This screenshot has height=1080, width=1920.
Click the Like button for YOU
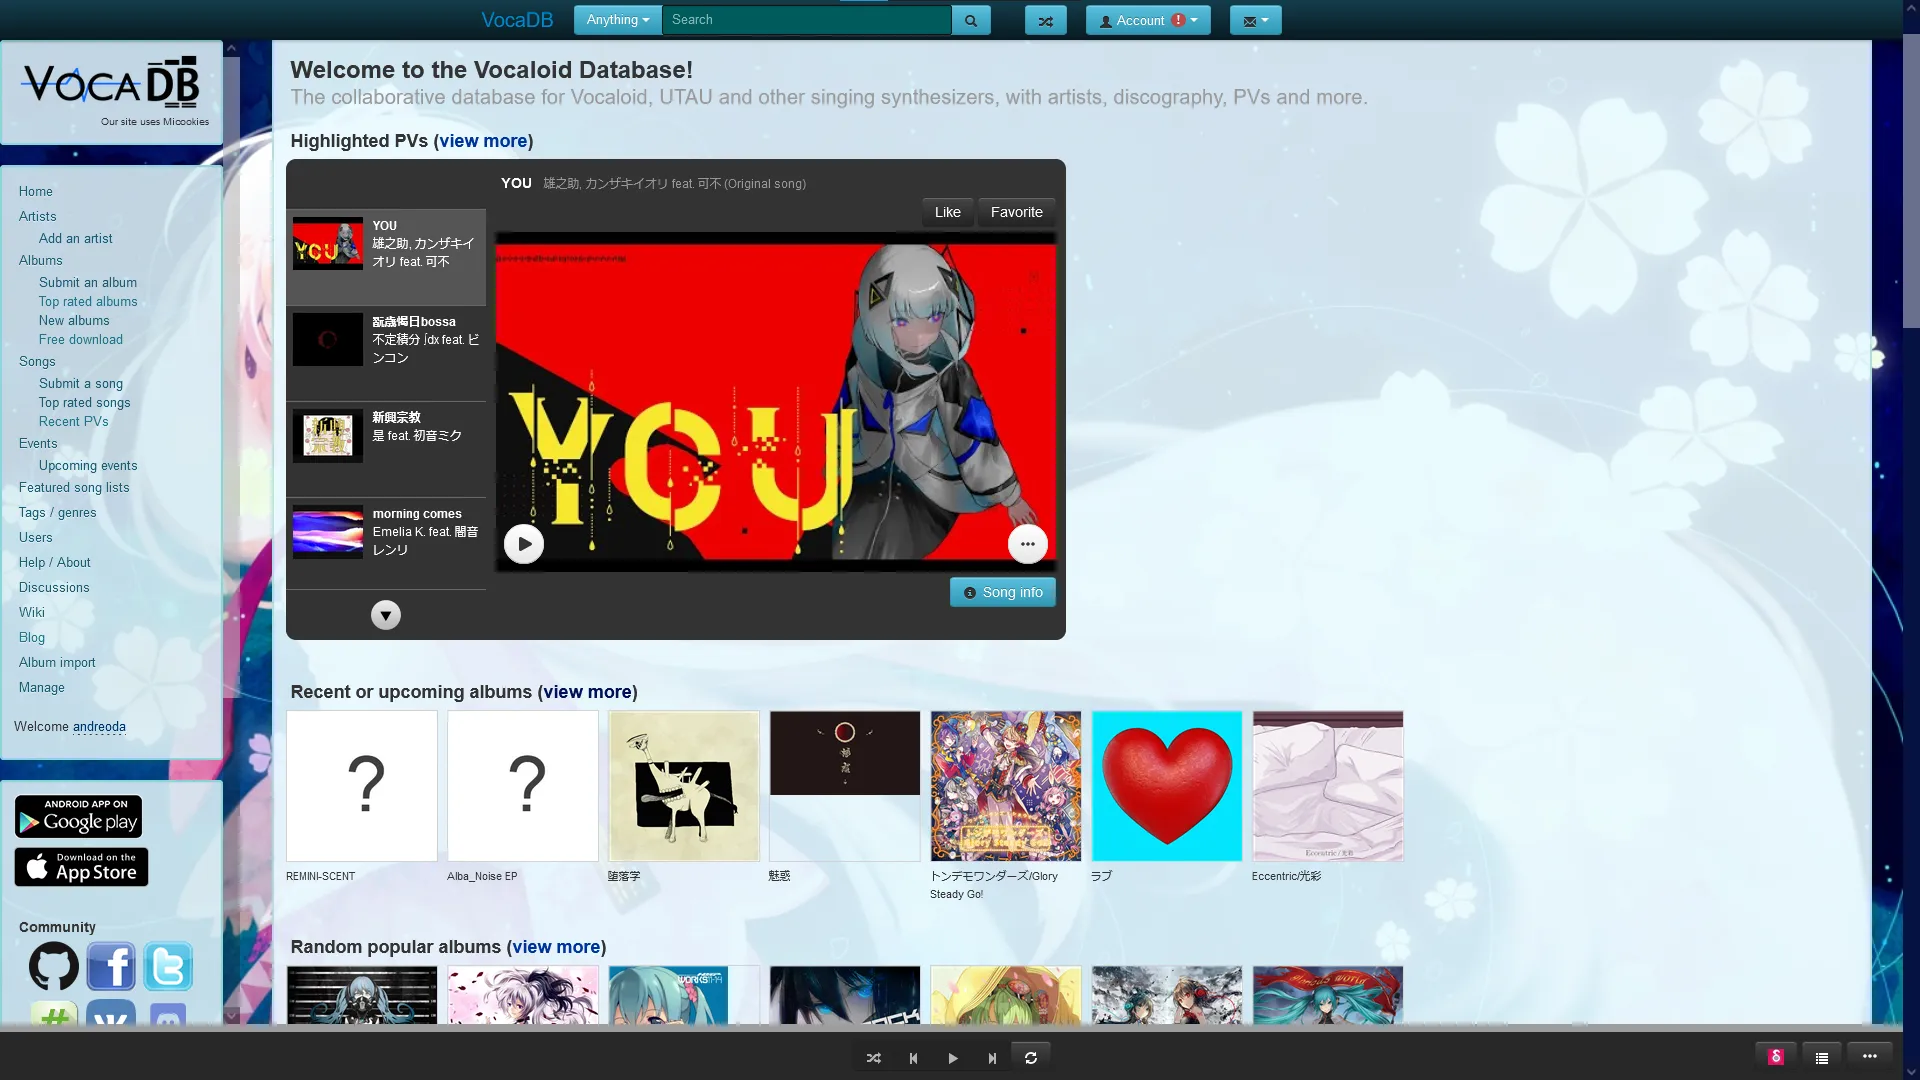pos(947,212)
